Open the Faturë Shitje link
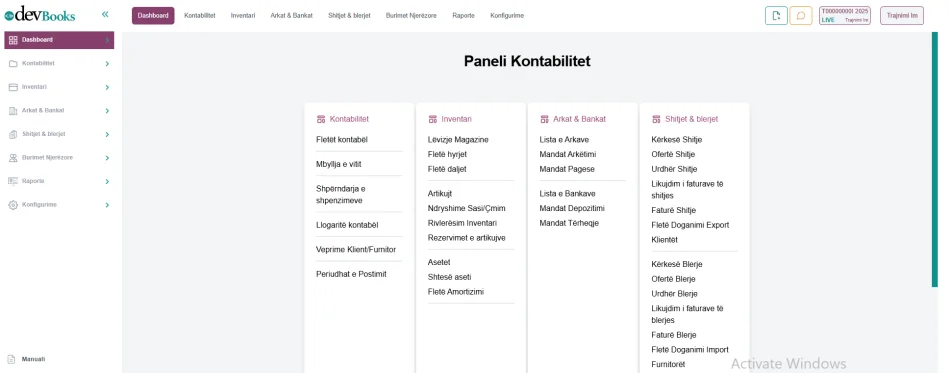Viewport: 950px width, 373px height. [674, 211]
